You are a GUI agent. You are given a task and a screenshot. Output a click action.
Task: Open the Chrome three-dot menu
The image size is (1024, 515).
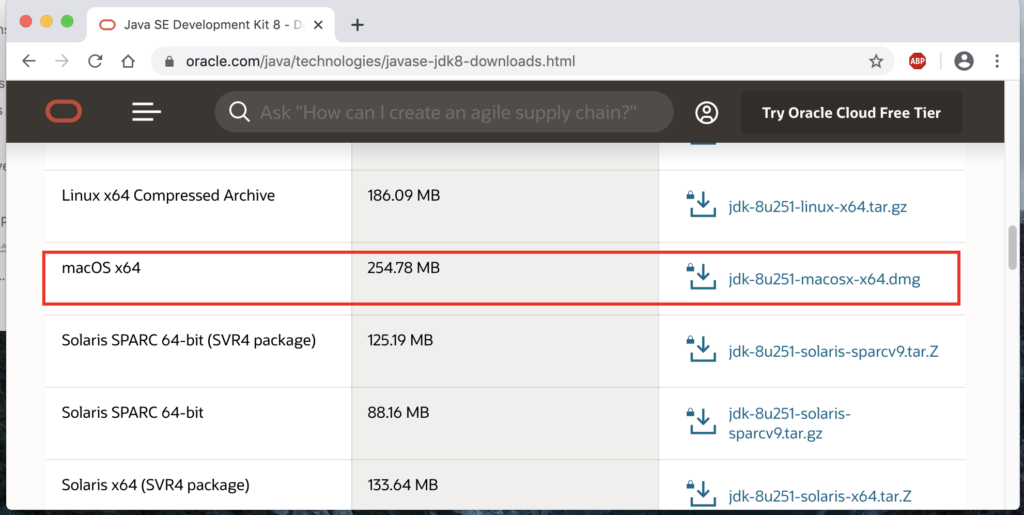tap(997, 61)
